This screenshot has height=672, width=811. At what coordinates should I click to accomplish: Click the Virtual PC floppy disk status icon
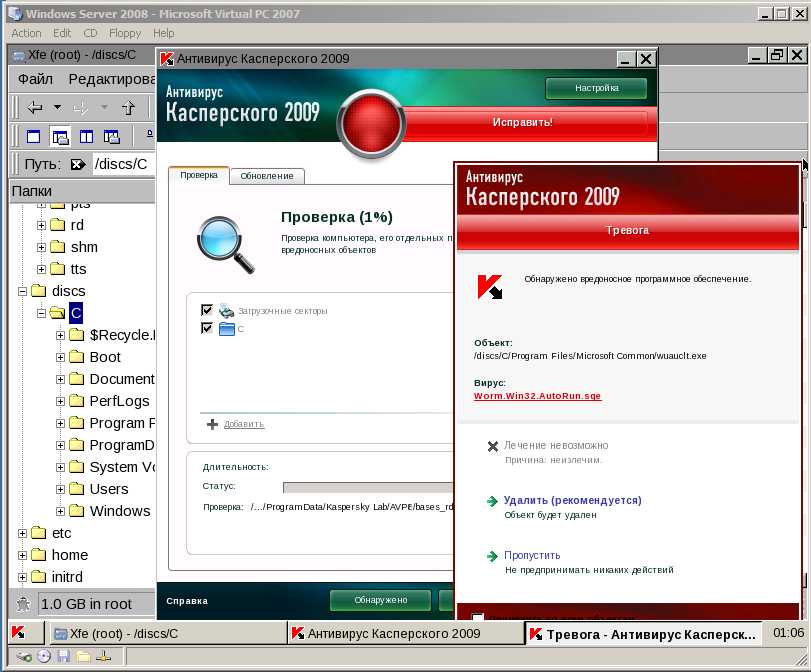point(64,656)
